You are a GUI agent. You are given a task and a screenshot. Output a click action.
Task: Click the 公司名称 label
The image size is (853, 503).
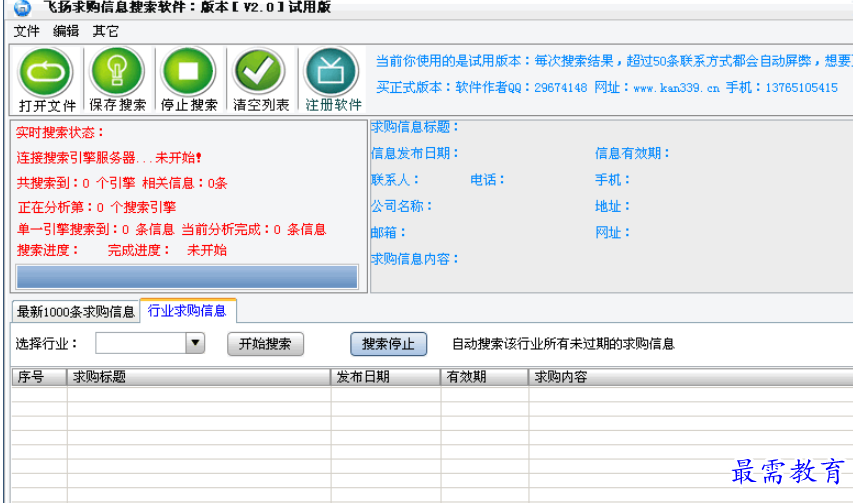pyautogui.click(x=401, y=206)
